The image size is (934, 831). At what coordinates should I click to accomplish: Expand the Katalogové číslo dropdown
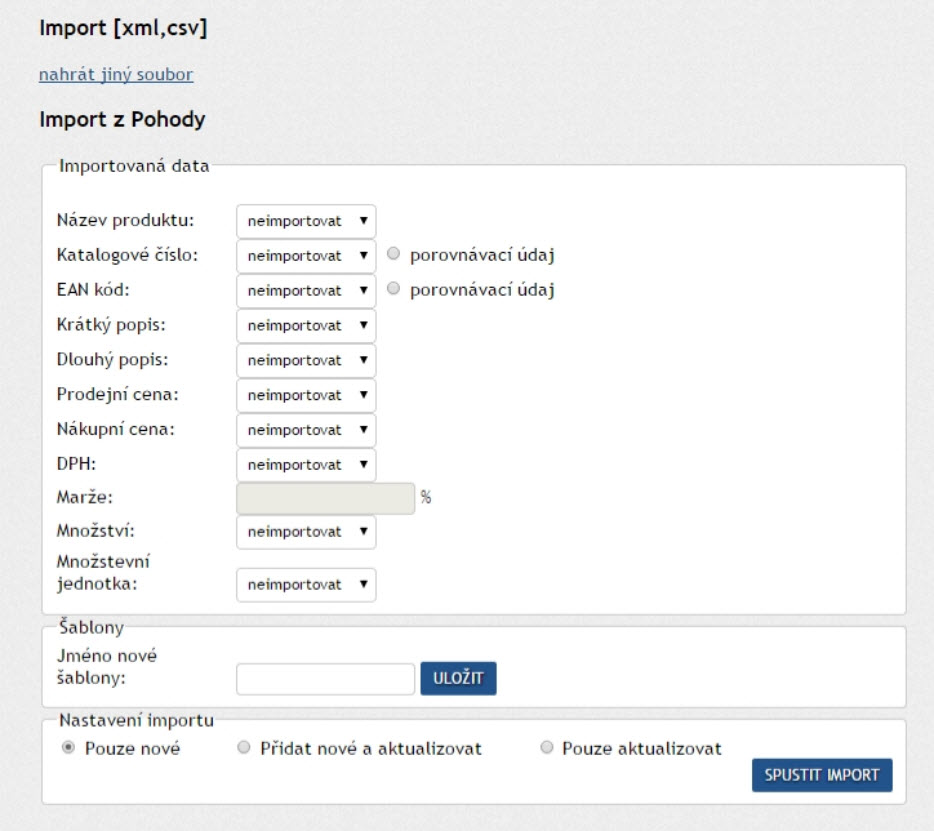click(306, 256)
